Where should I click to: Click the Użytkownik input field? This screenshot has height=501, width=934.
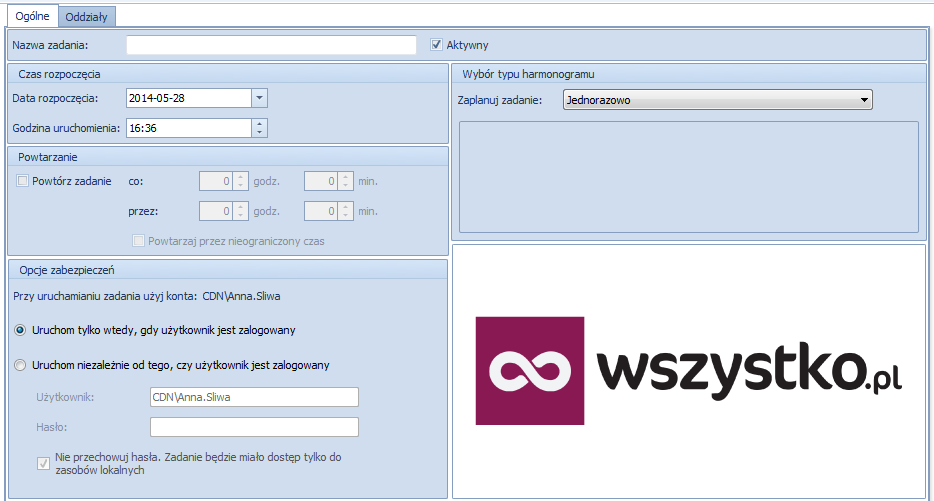254,397
